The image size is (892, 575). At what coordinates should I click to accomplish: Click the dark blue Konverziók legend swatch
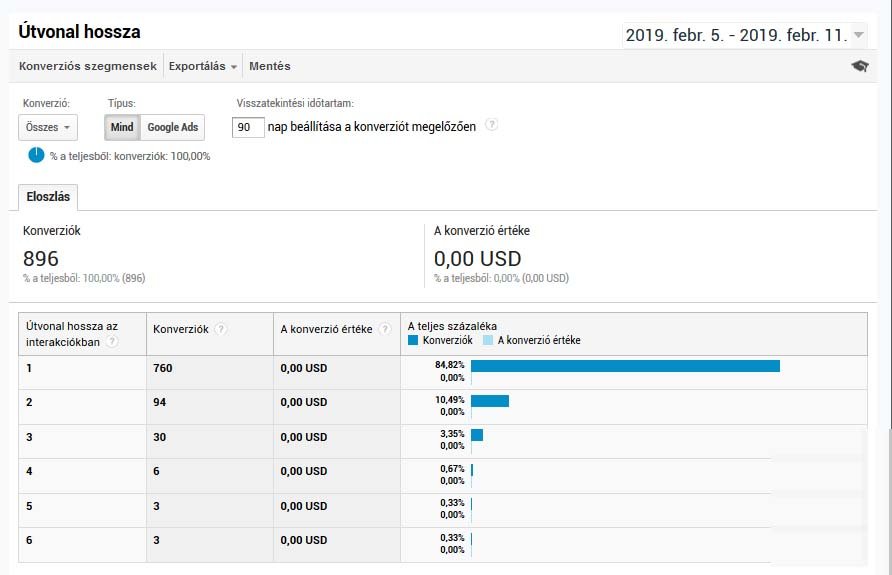pyautogui.click(x=414, y=340)
